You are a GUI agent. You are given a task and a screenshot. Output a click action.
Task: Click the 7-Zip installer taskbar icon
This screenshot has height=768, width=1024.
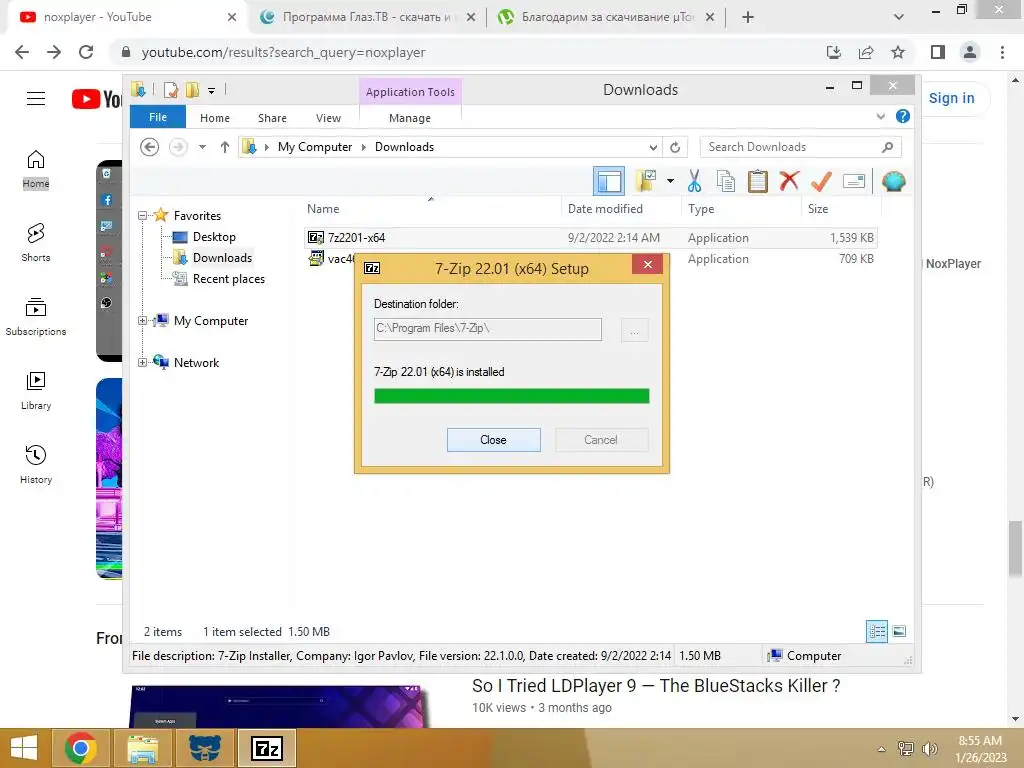[267, 748]
